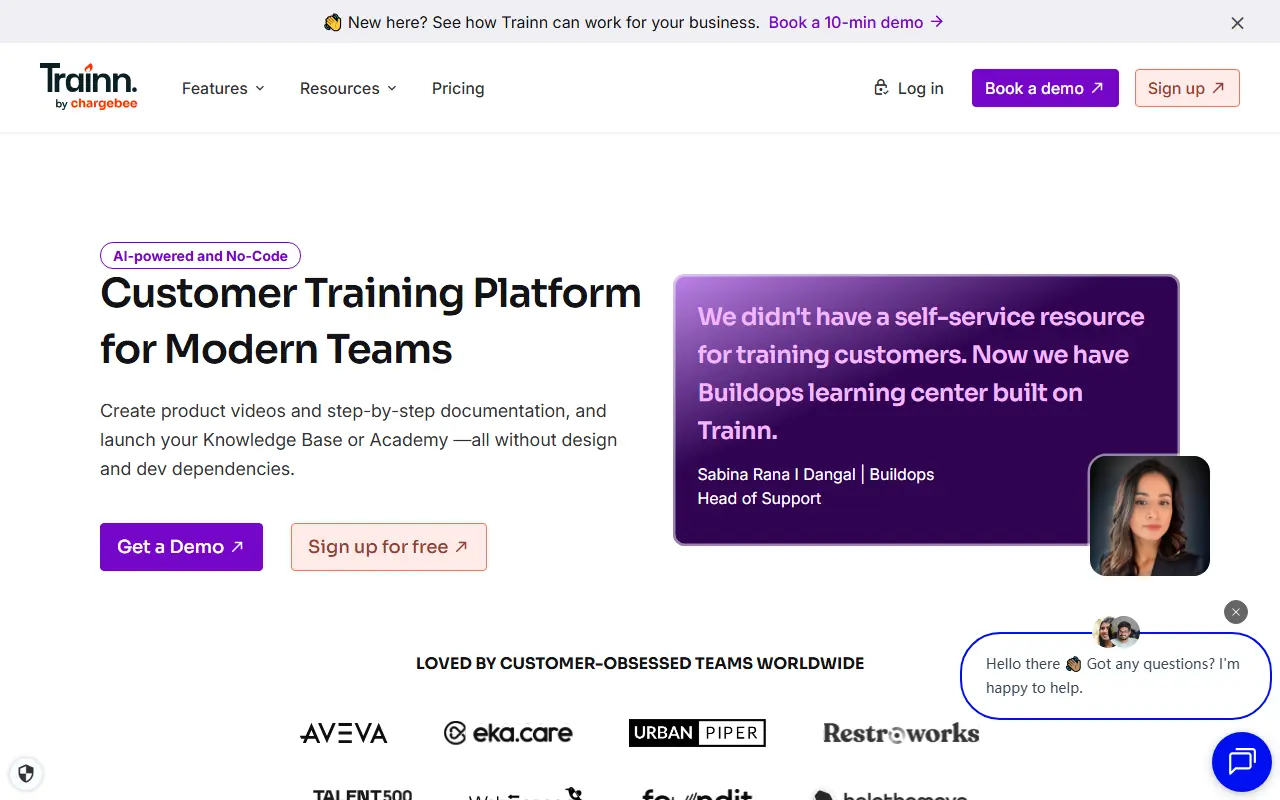This screenshot has height=800, width=1280.
Task: Click the AI-powered and No-Code badge
Action: pyautogui.click(x=200, y=256)
